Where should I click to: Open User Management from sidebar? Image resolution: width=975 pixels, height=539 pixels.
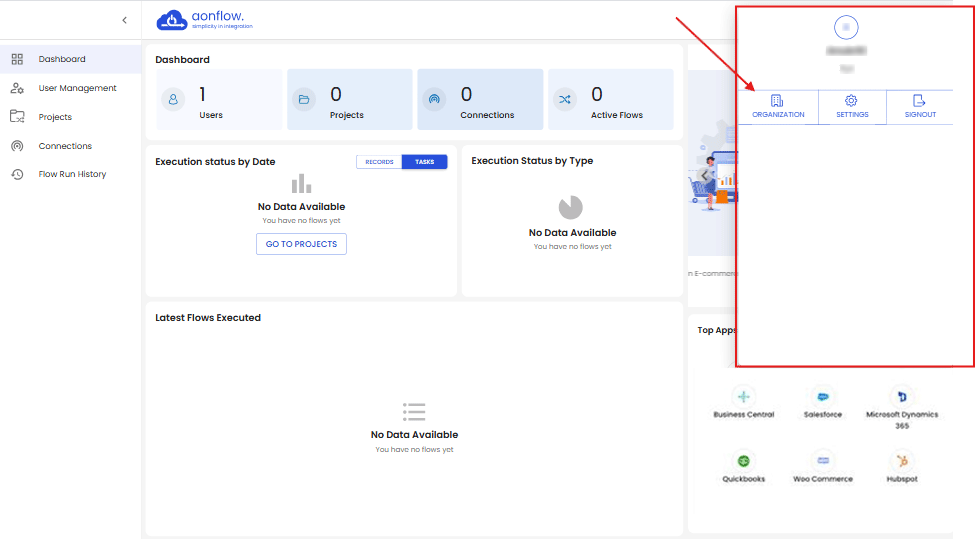pos(77,88)
